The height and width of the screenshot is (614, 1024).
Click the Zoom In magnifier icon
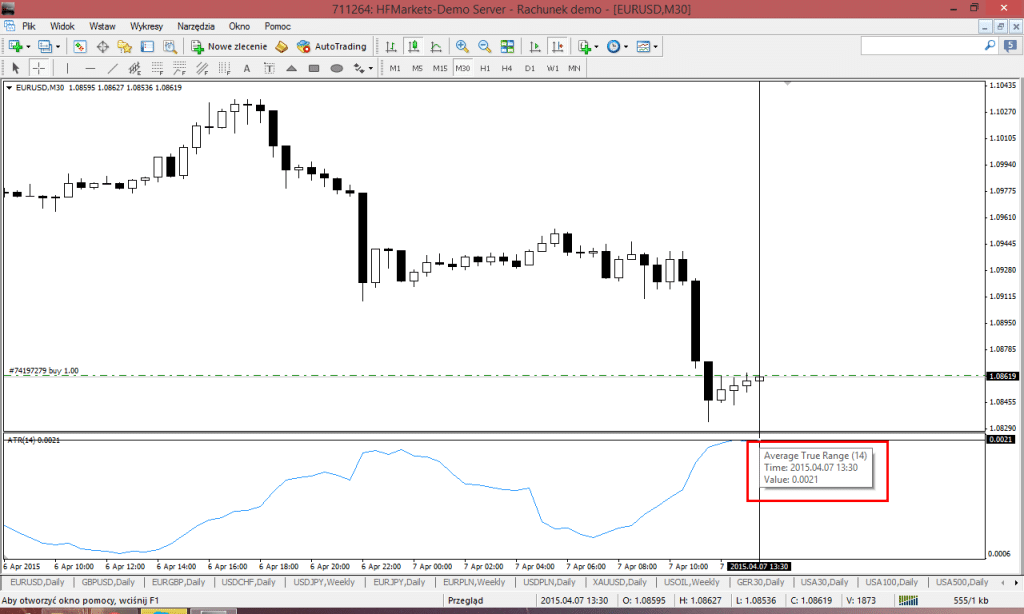tap(462, 46)
